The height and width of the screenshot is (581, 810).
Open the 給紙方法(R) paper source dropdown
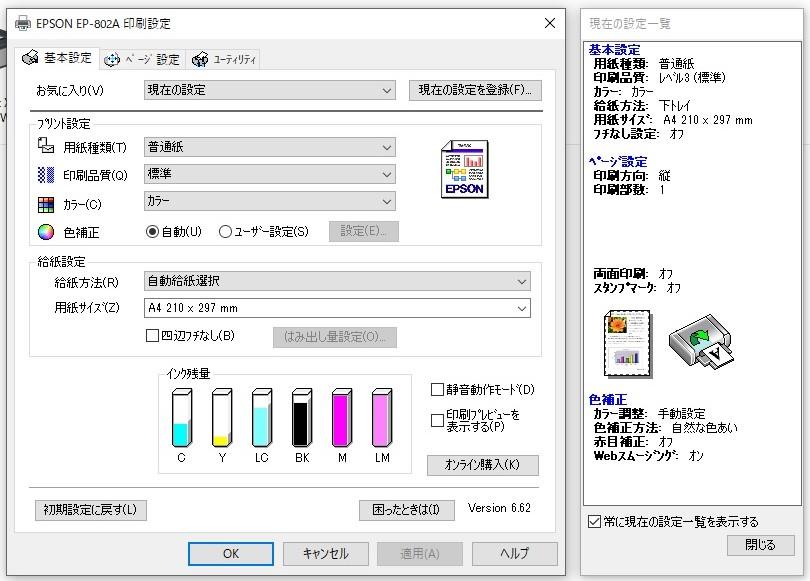click(x=337, y=281)
